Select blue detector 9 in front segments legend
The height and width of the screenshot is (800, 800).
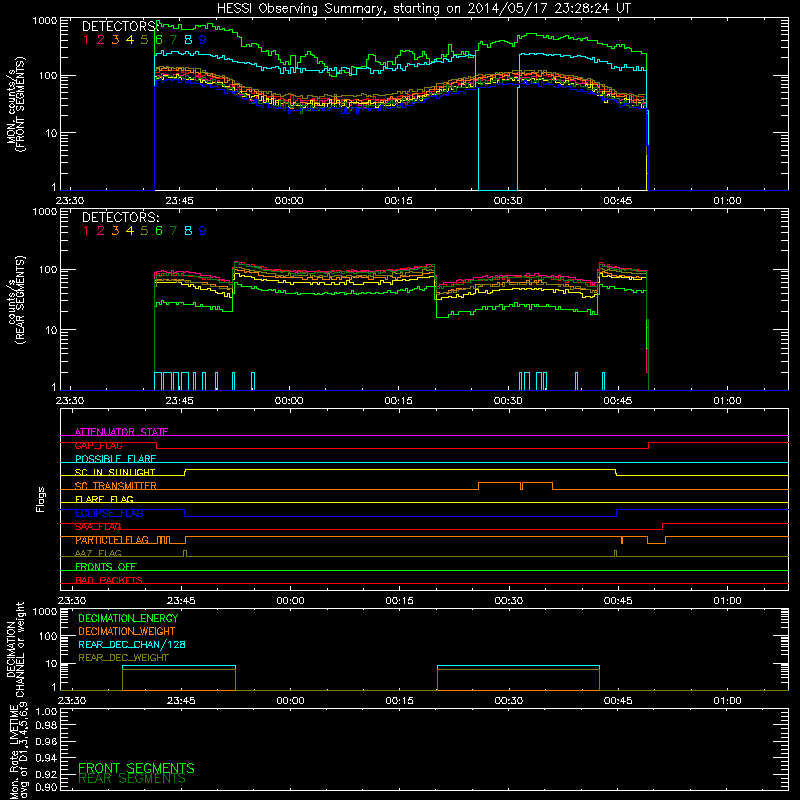point(203,40)
